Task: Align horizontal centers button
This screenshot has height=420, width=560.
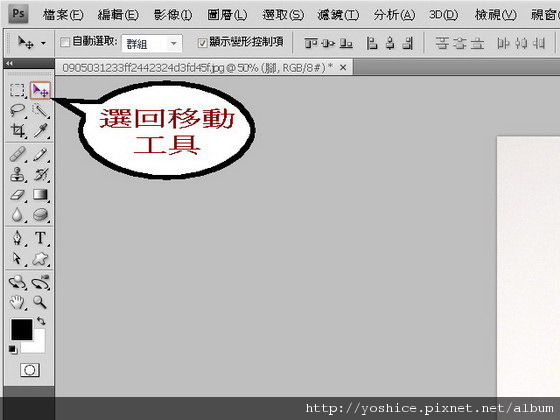Action: 390,44
